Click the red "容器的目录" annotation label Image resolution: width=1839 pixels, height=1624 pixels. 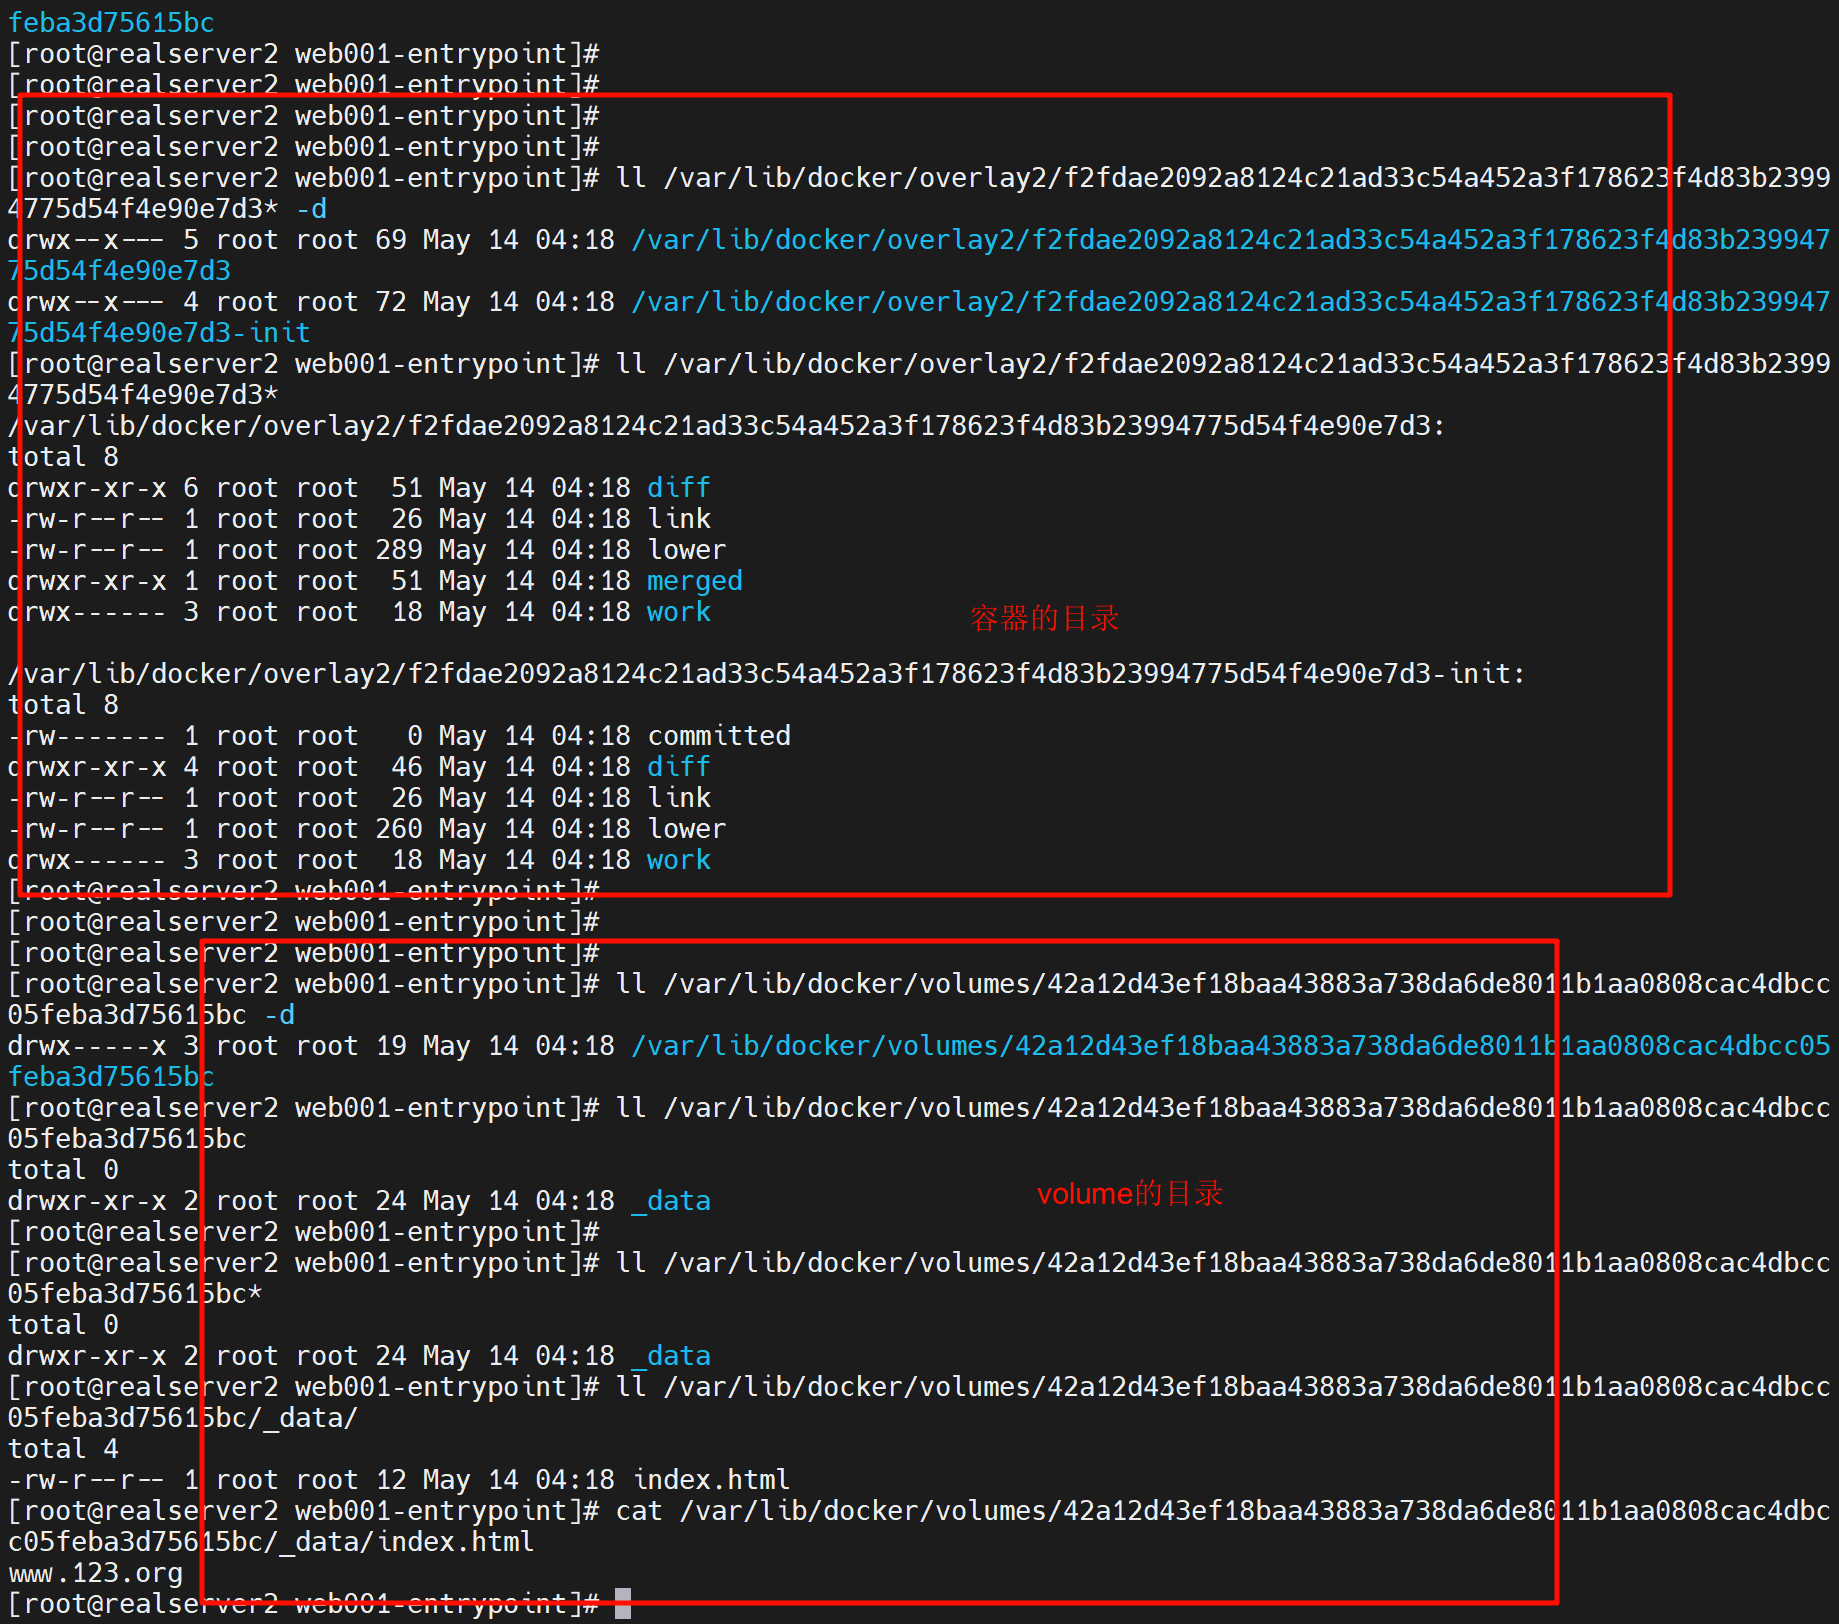[x=1044, y=618]
